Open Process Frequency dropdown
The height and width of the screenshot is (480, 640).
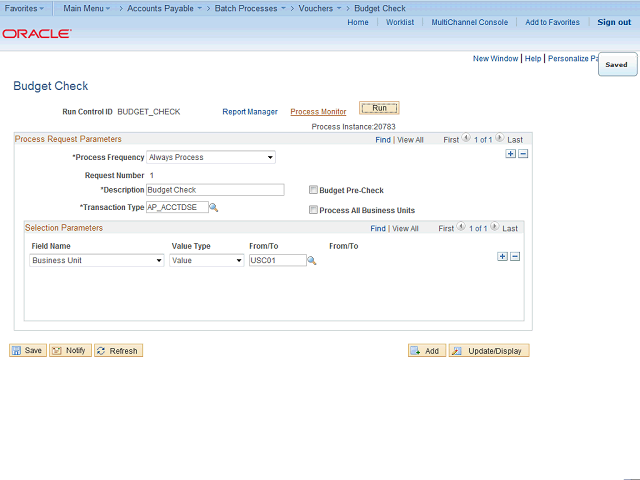point(211,157)
